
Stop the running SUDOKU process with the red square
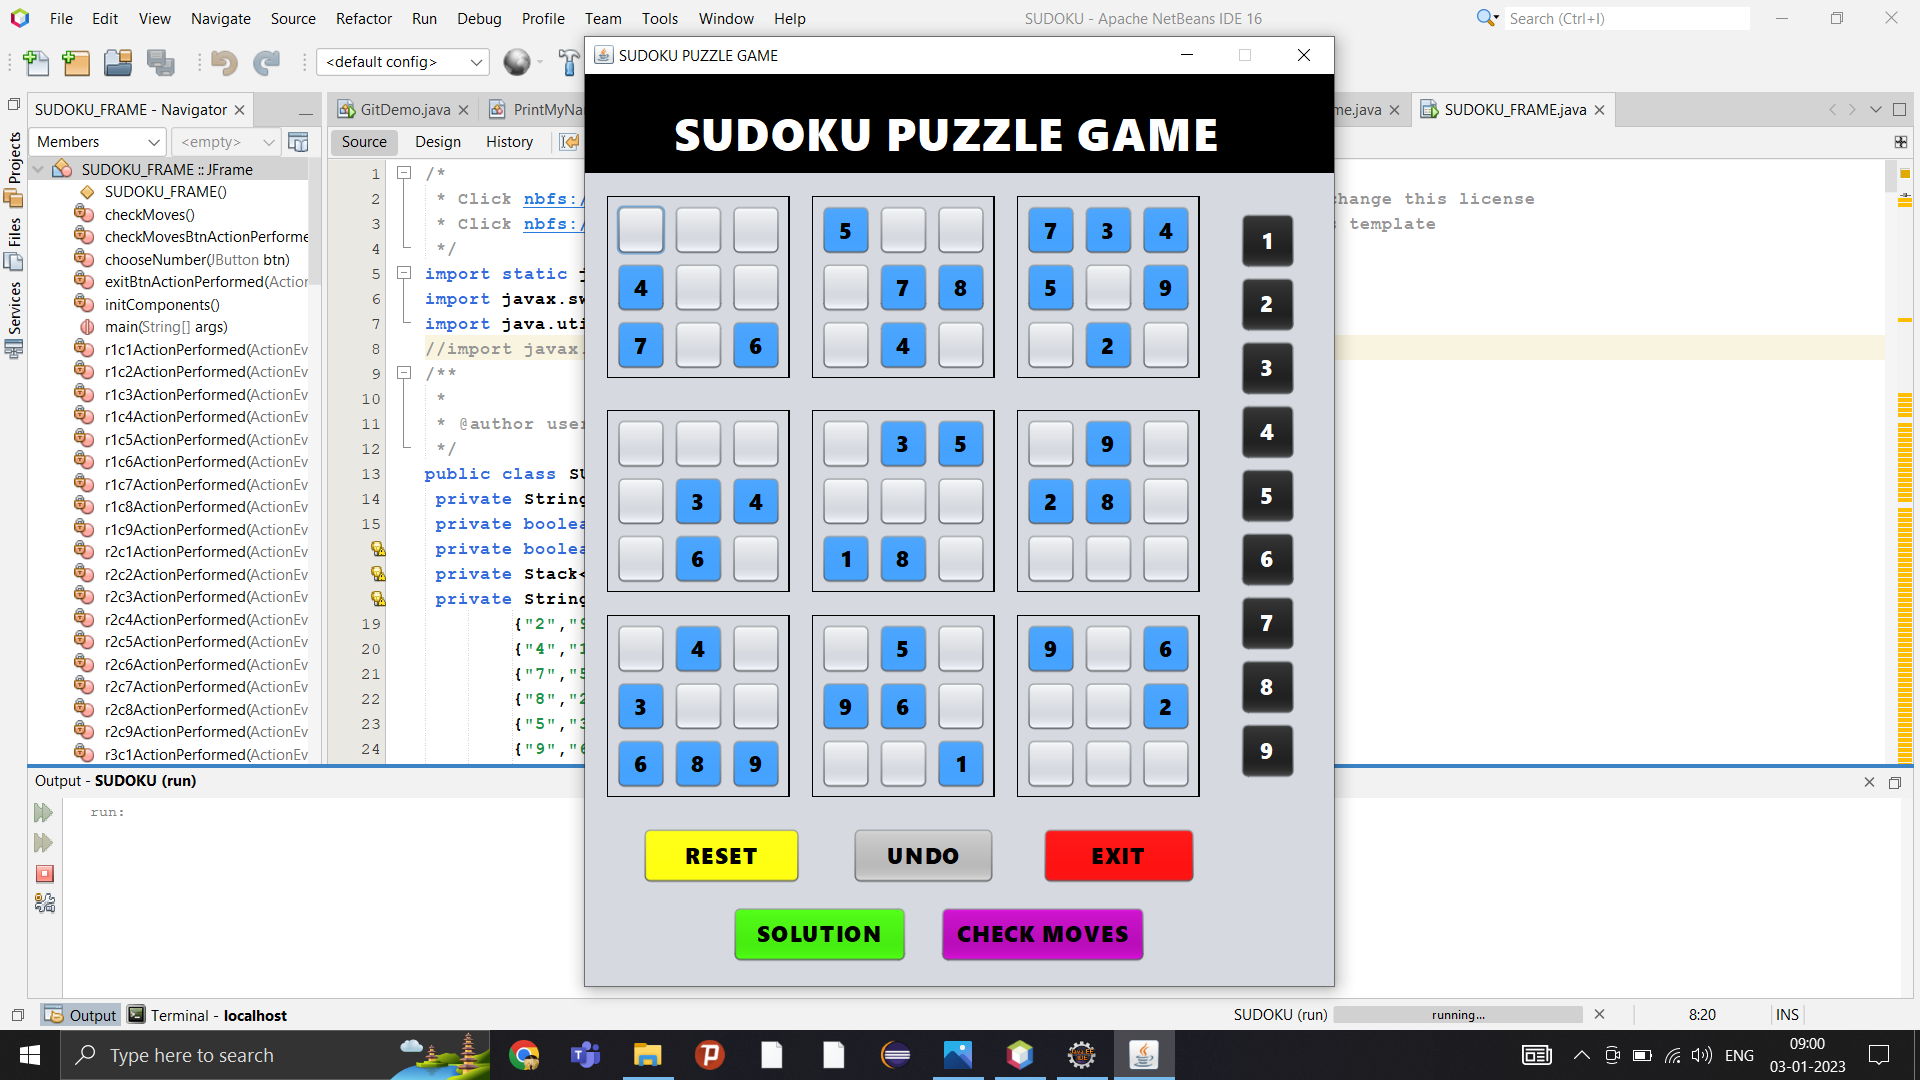(x=44, y=873)
